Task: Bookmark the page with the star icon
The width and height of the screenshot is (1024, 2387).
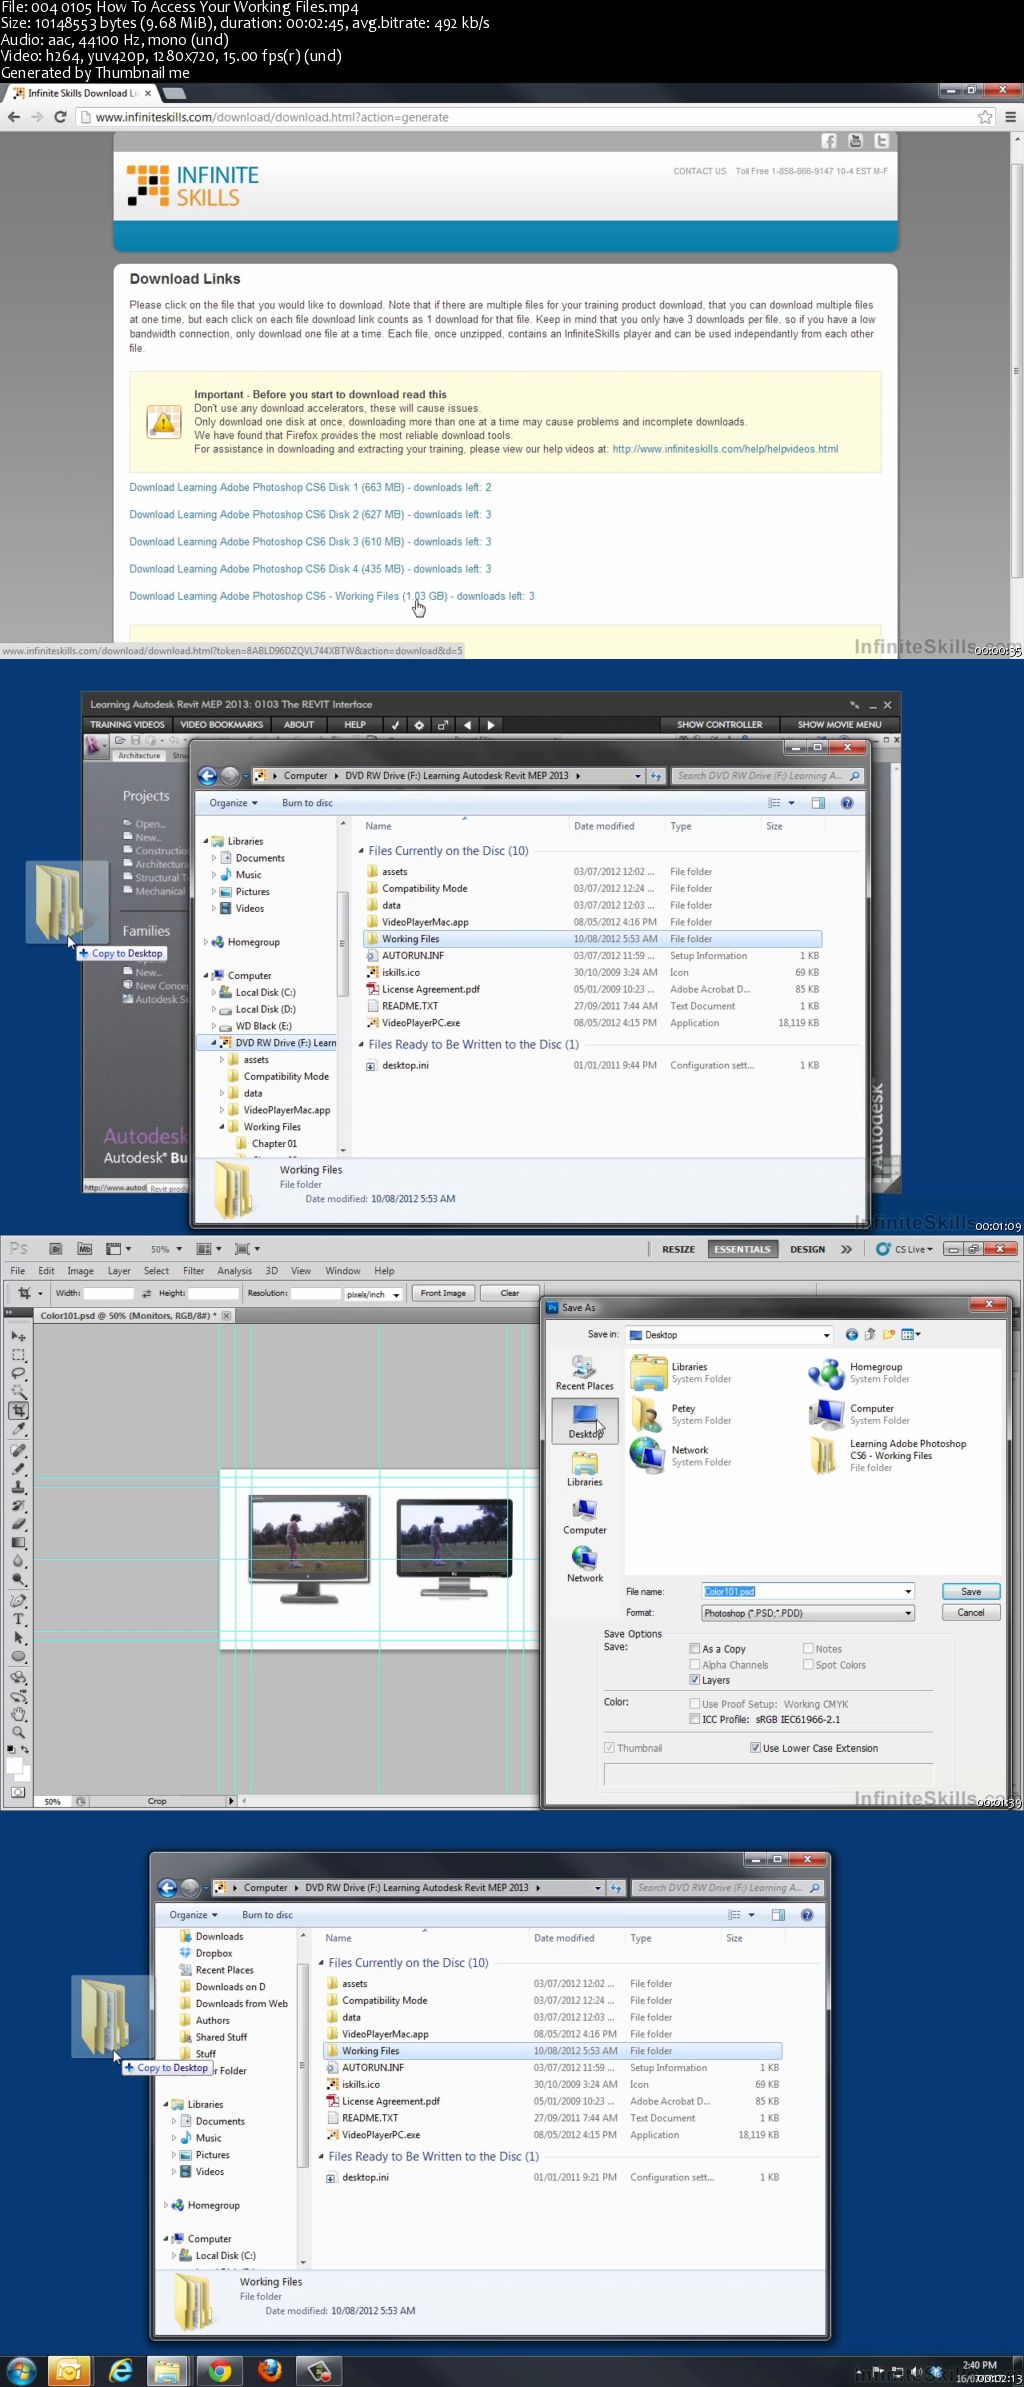Action: (985, 117)
